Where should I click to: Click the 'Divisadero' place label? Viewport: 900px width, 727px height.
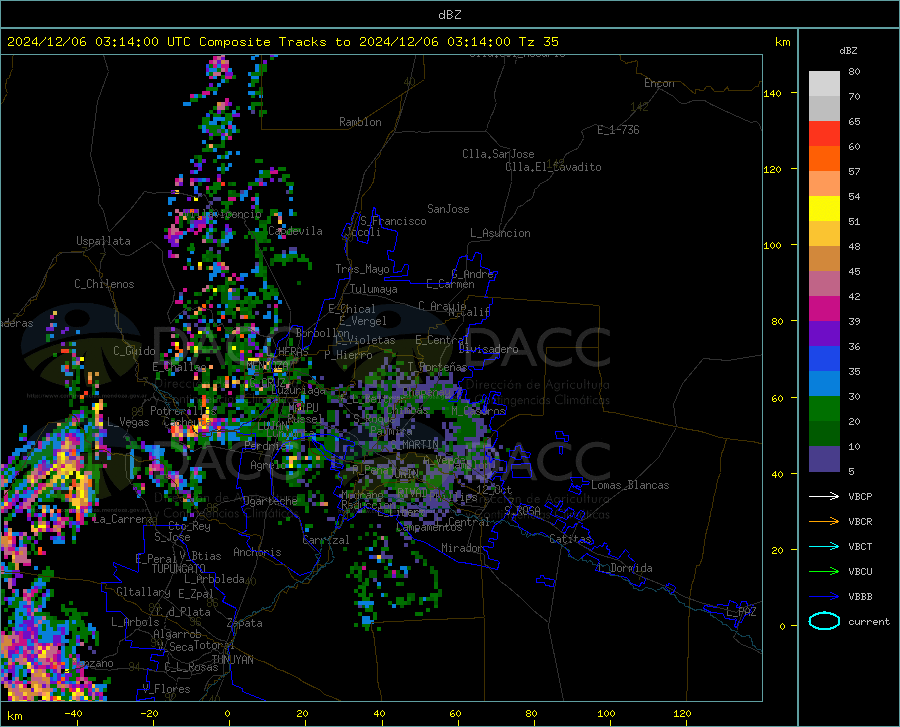(x=488, y=349)
